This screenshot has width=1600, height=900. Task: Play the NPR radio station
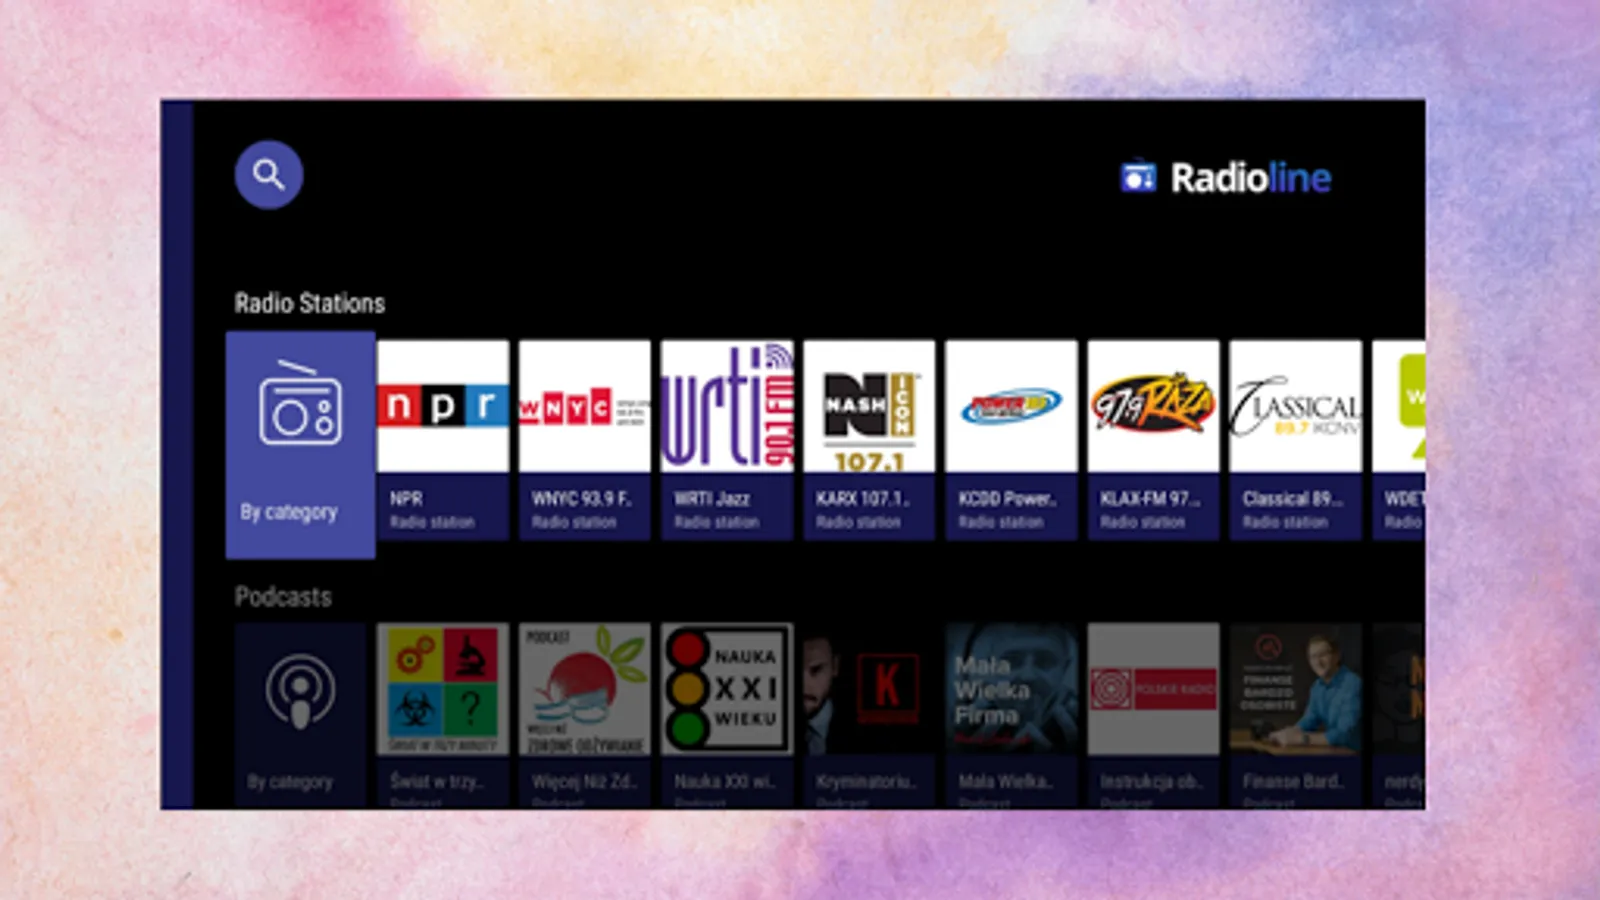click(443, 440)
